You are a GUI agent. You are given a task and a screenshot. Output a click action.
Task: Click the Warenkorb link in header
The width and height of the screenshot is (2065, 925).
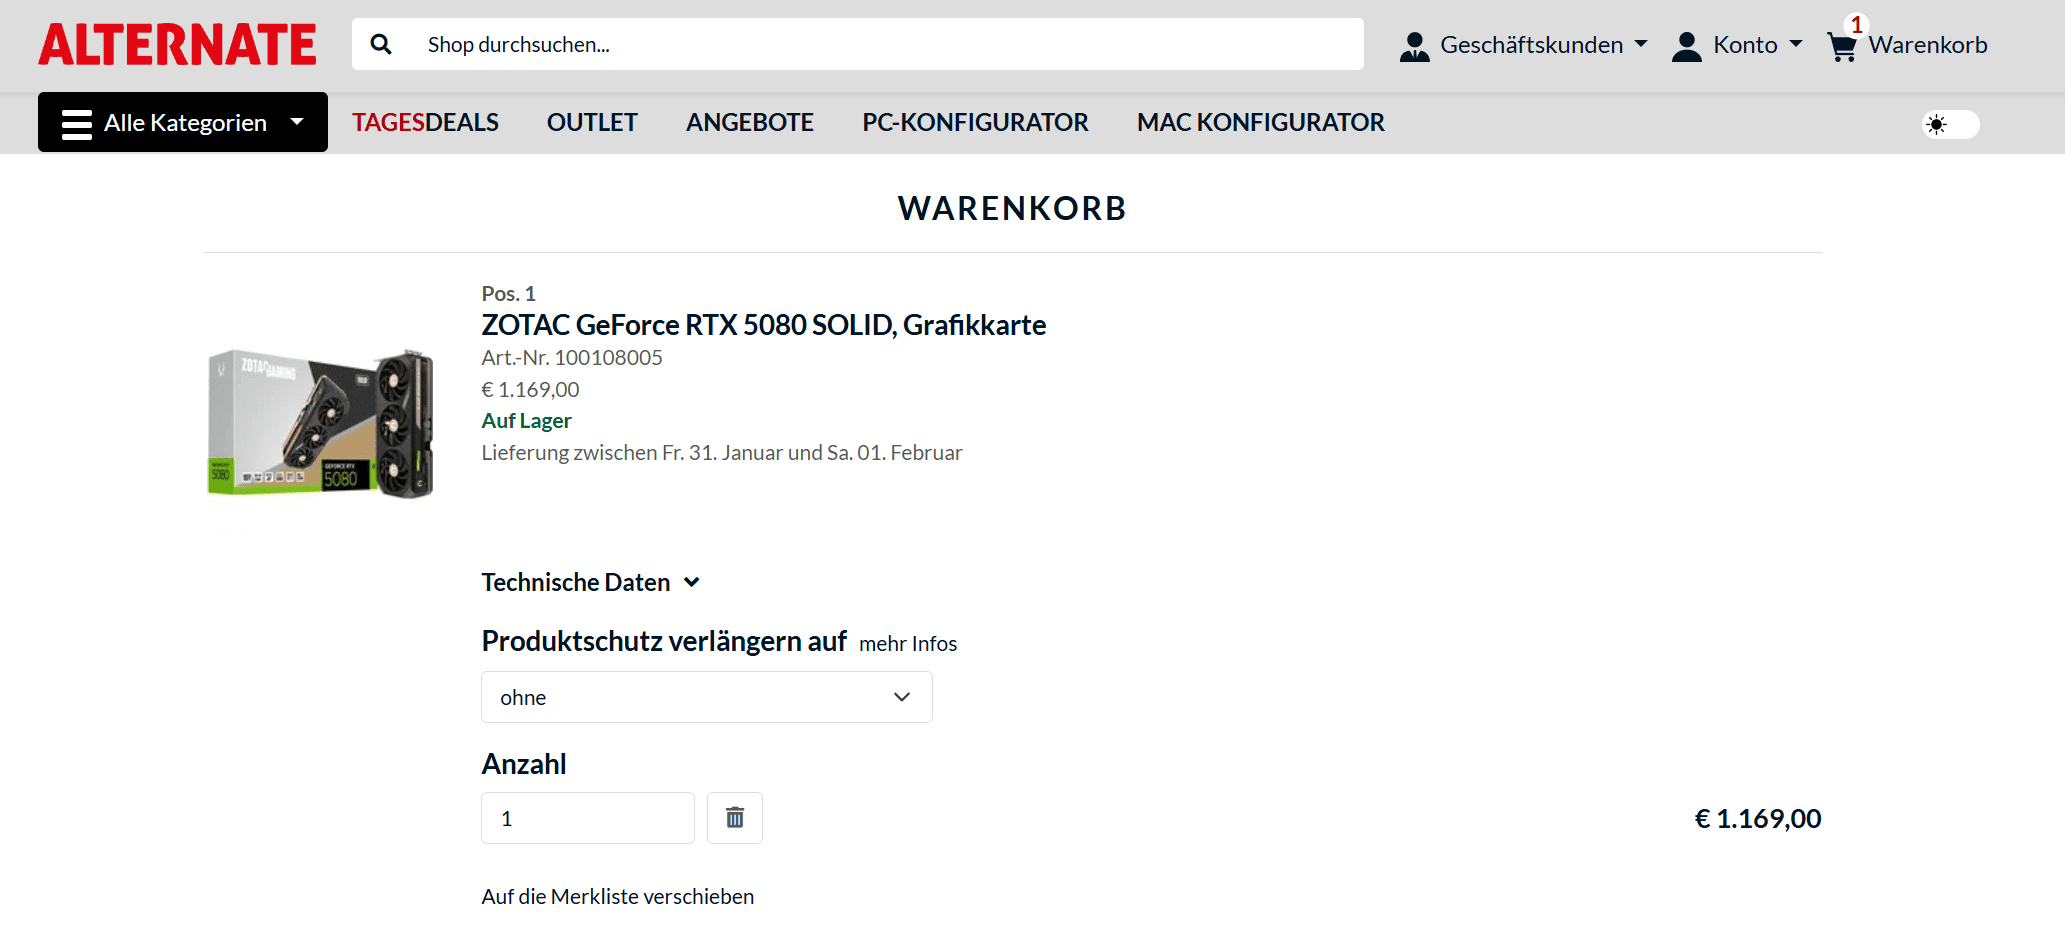(1928, 45)
